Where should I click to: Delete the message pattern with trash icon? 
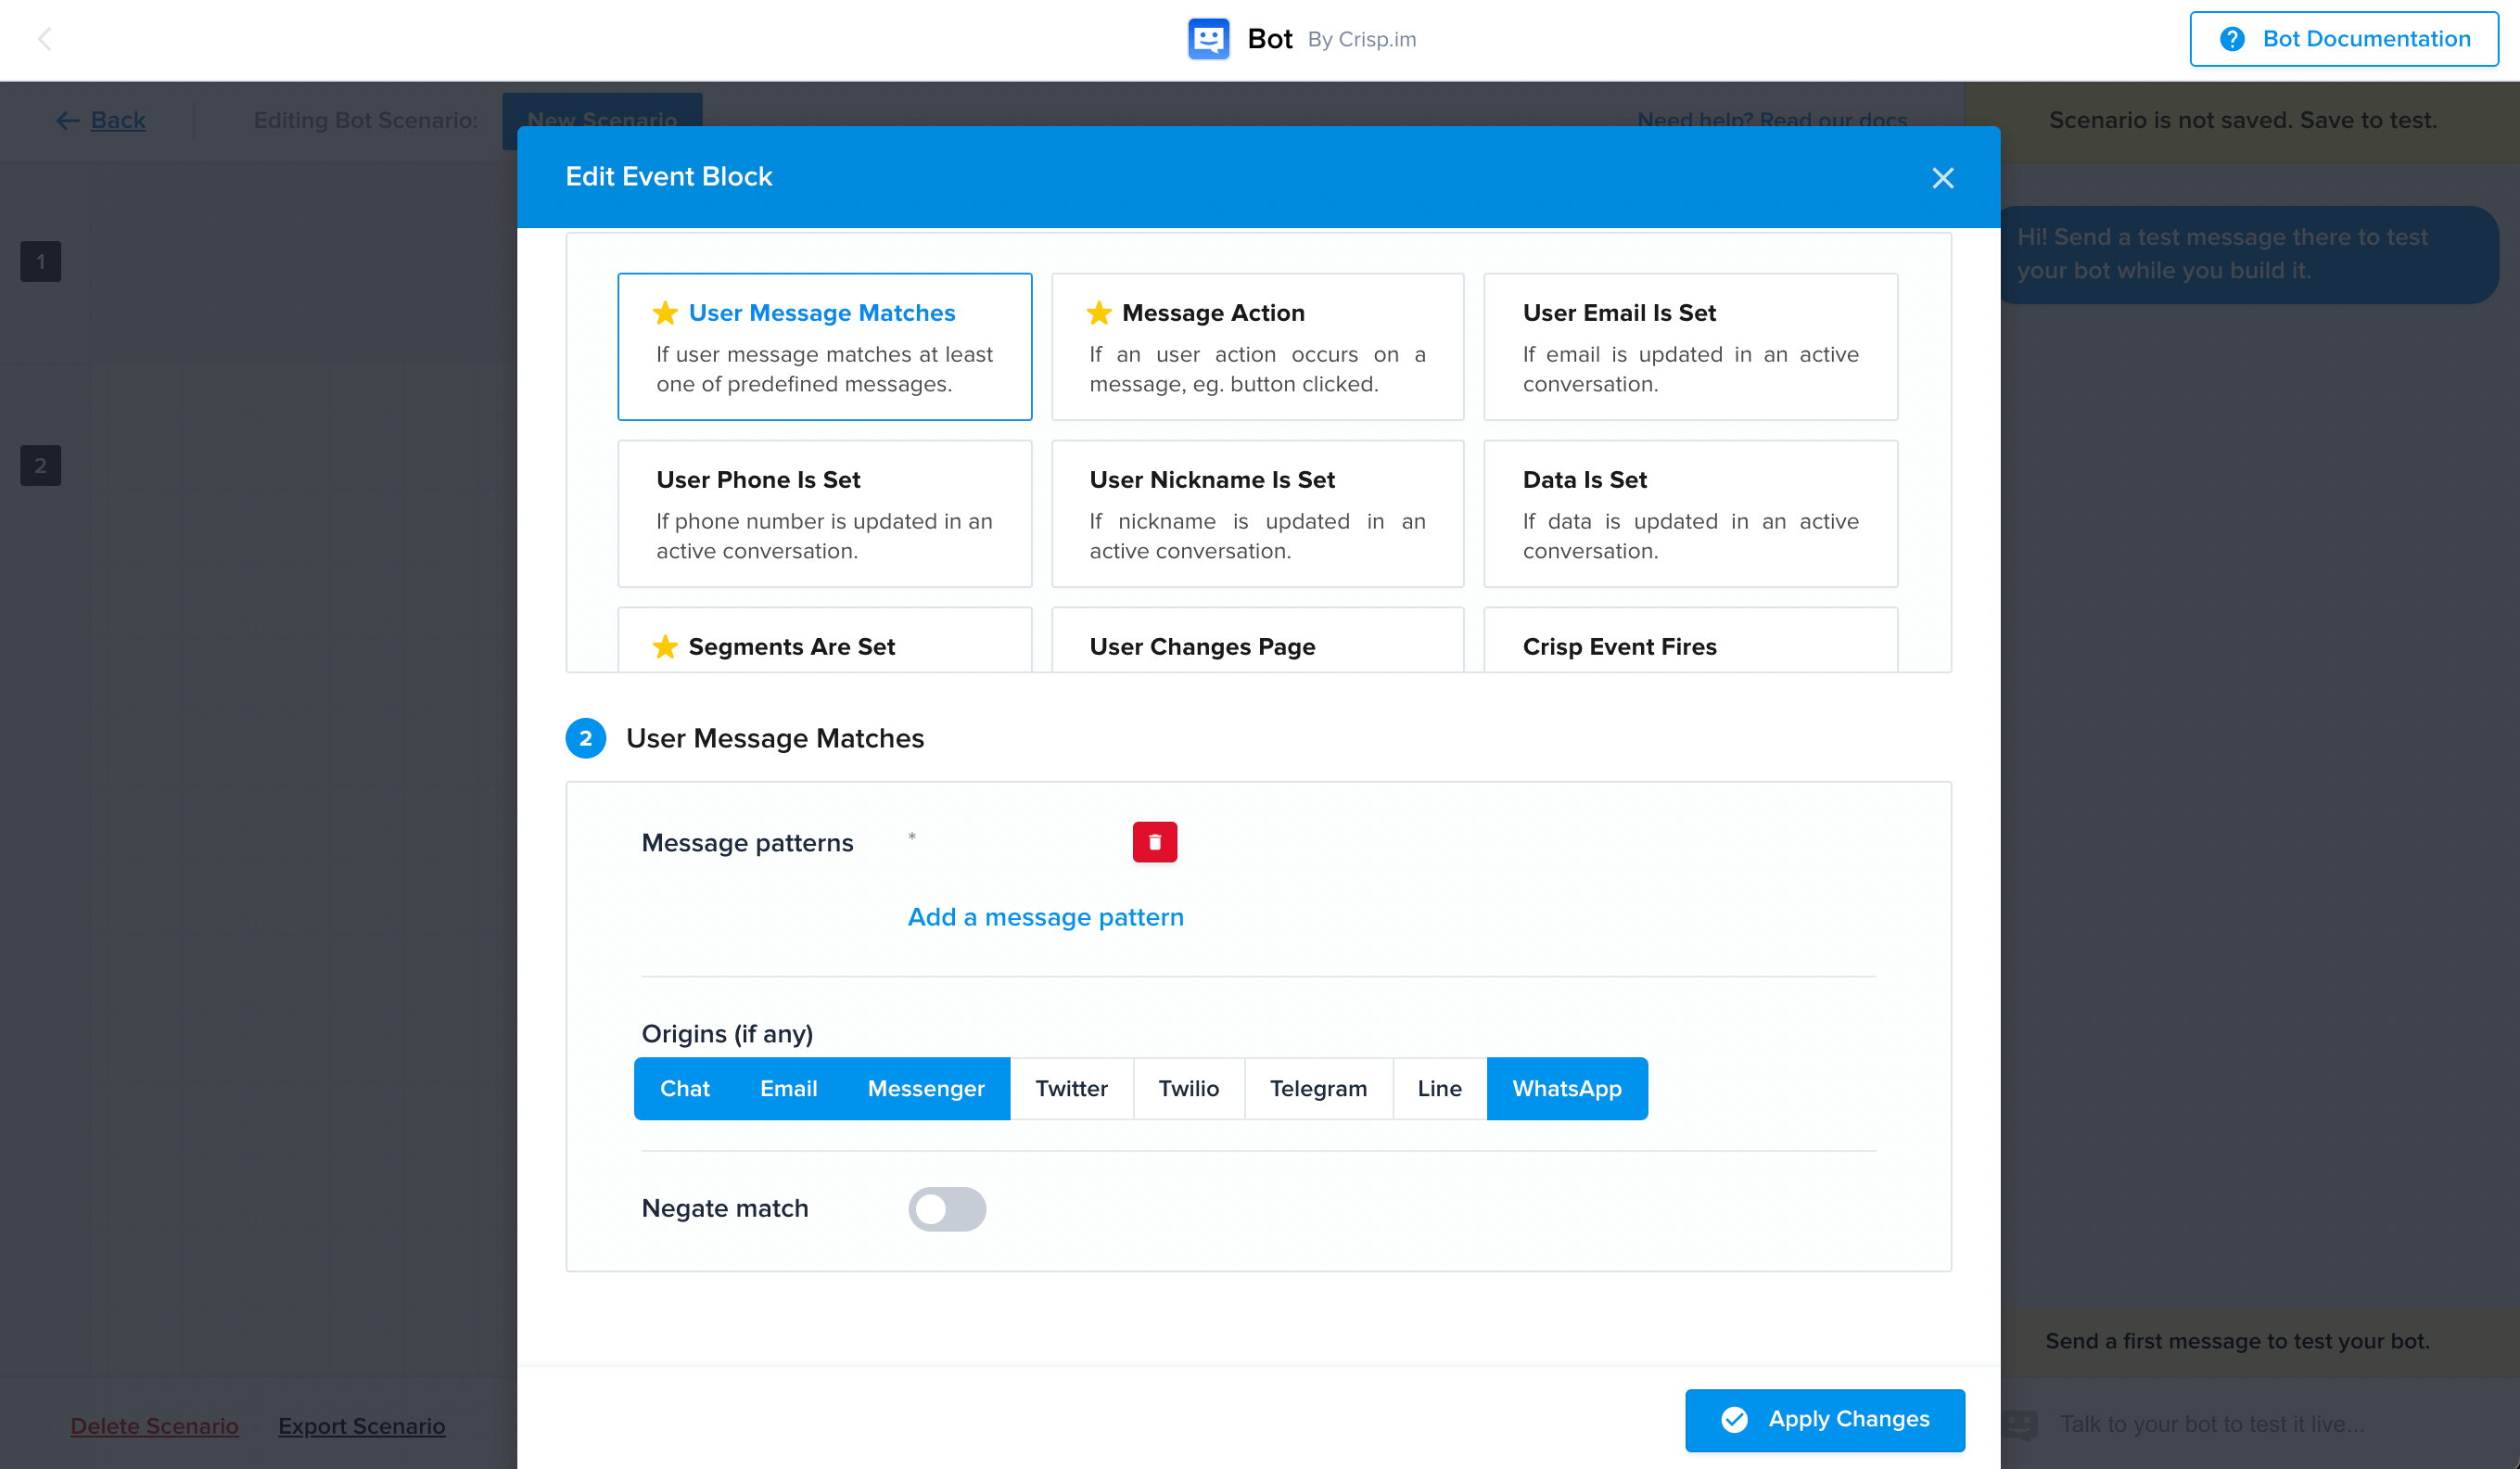(1154, 842)
